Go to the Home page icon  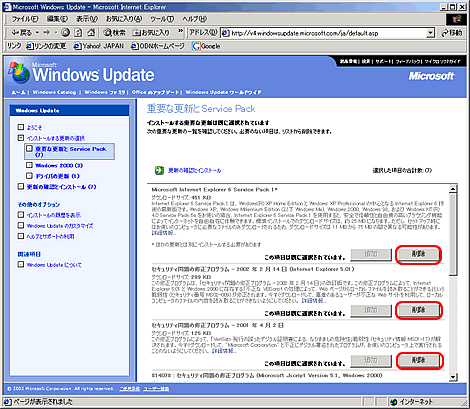click(91, 32)
